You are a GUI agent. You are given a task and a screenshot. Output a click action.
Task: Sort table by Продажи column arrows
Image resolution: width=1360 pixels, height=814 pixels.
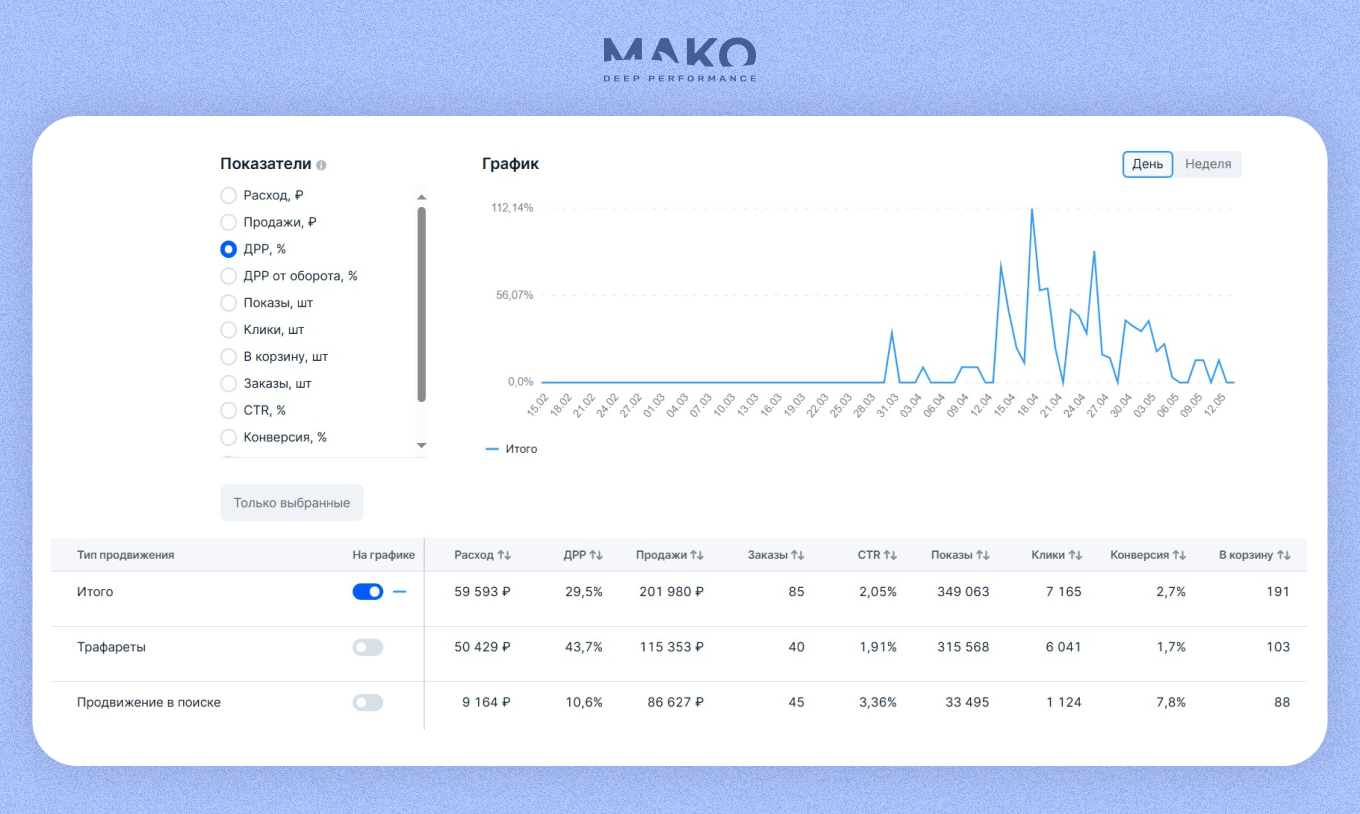(697, 555)
